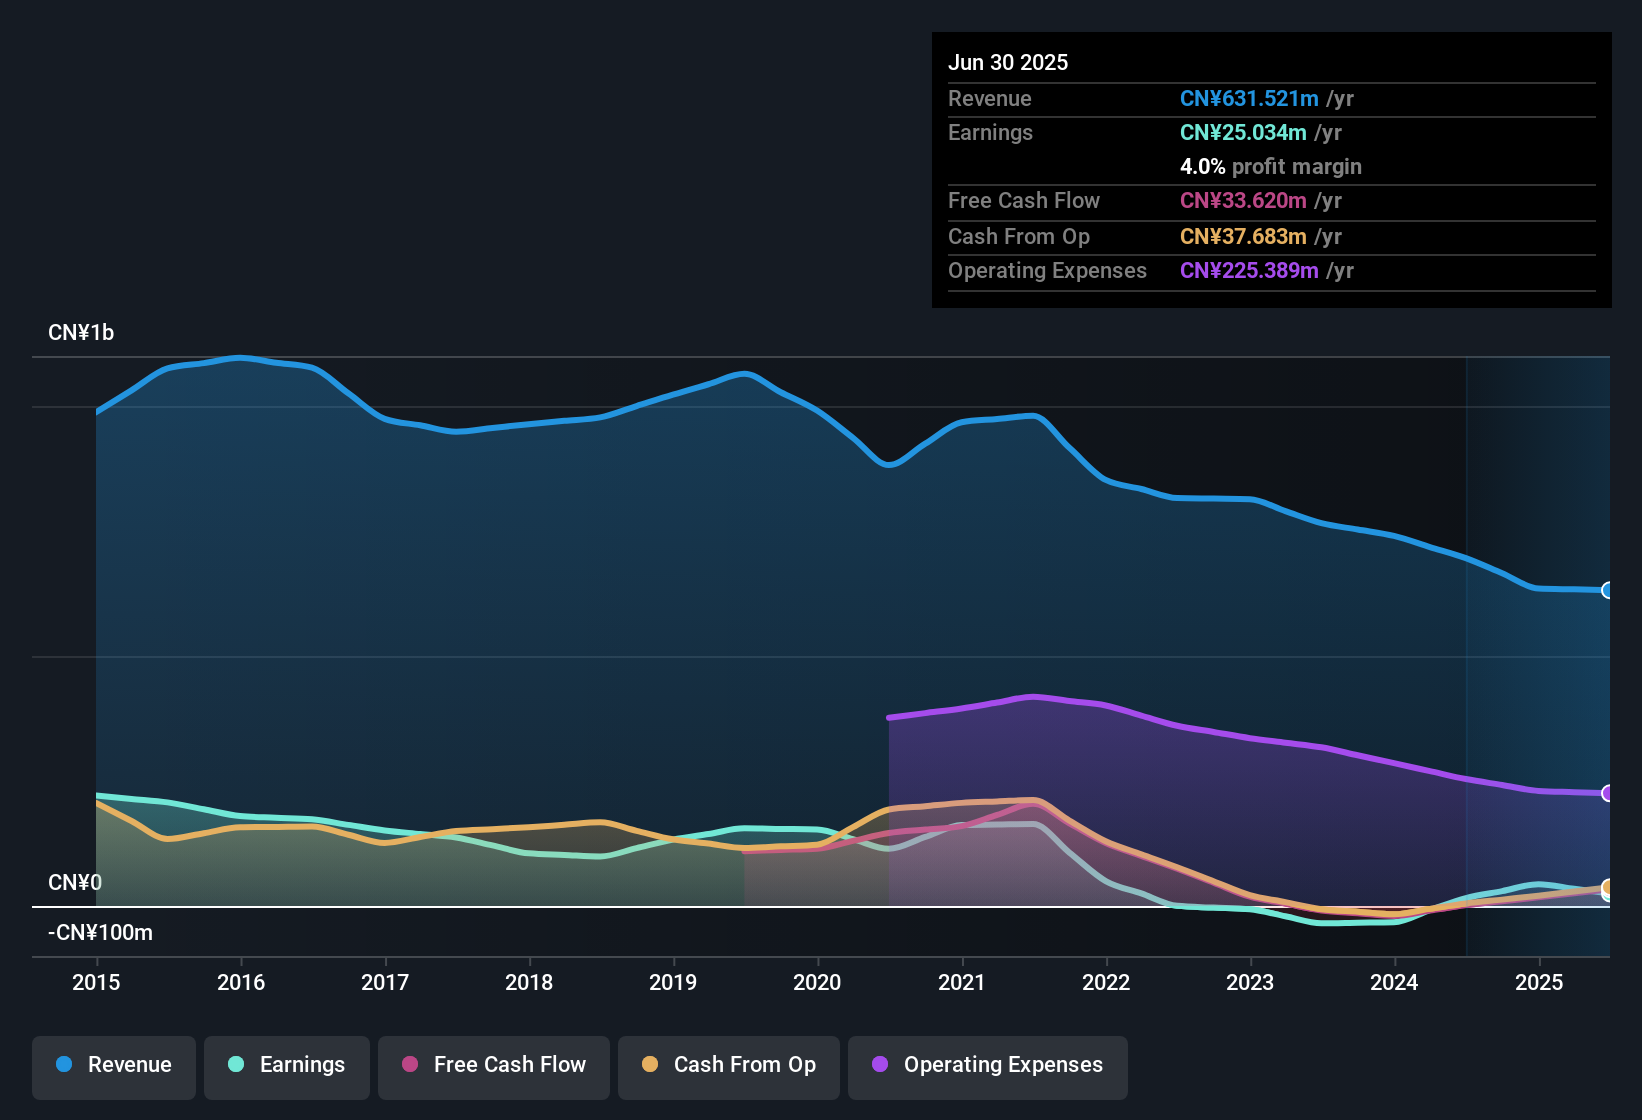Viewport: 1642px width, 1120px height.
Task: Select the Revenue line endpoint marker
Action: [x=1608, y=591]
